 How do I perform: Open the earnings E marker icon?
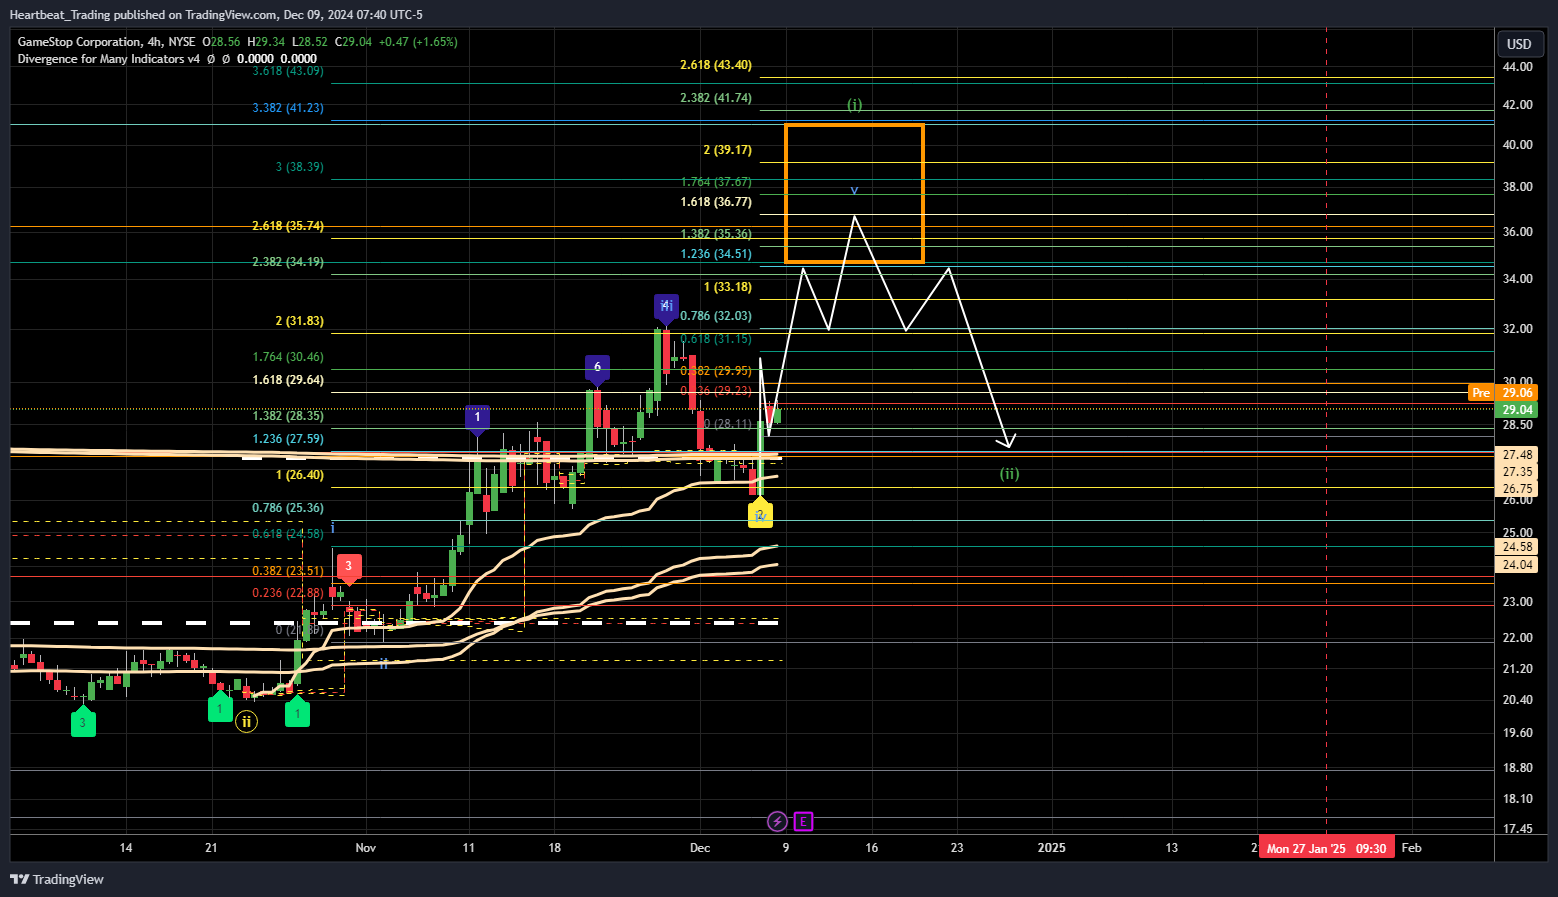(x=803, y=822)
